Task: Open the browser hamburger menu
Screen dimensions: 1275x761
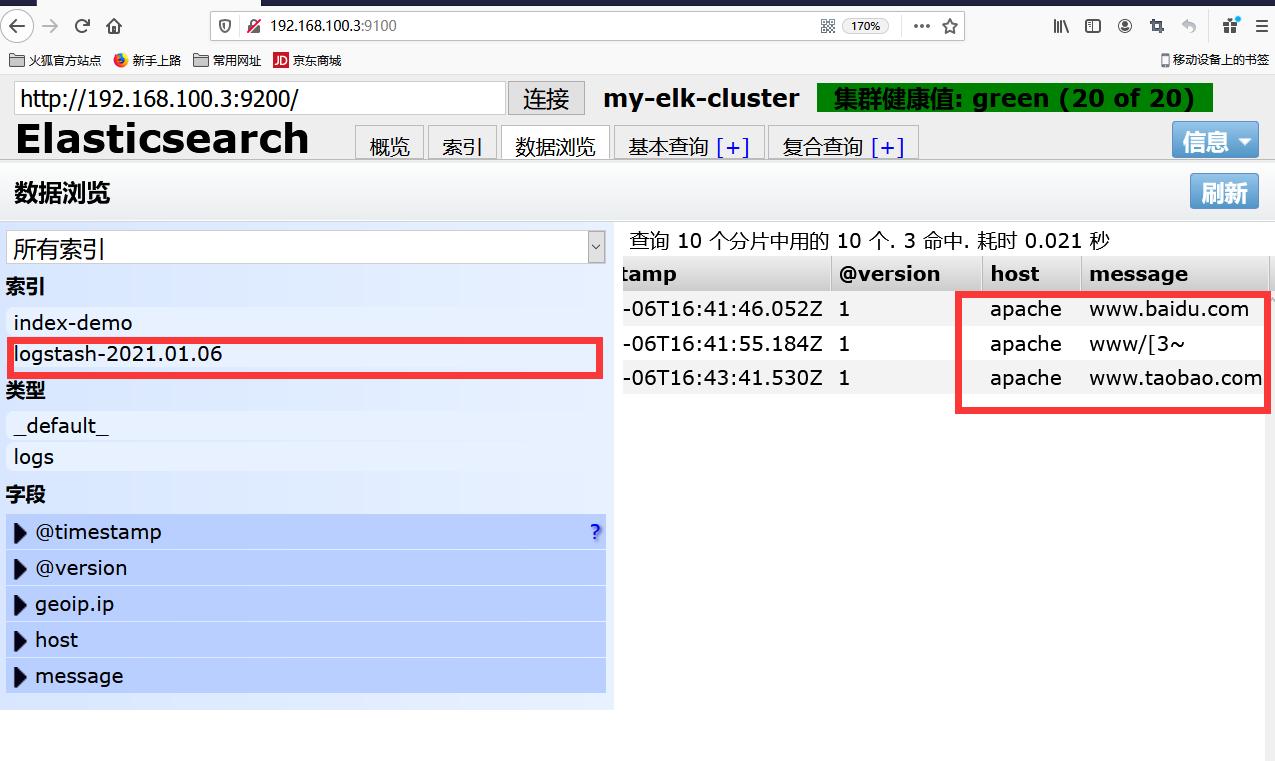Action: [1260, 26]
